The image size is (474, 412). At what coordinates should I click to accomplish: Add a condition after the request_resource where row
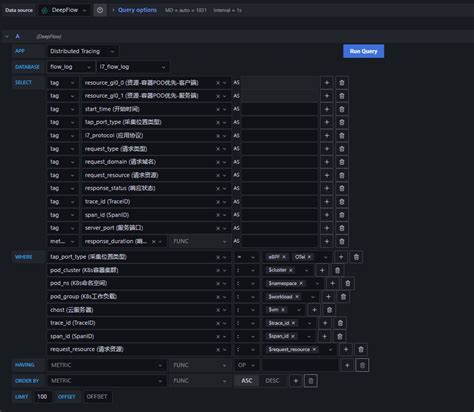[346, 349]
